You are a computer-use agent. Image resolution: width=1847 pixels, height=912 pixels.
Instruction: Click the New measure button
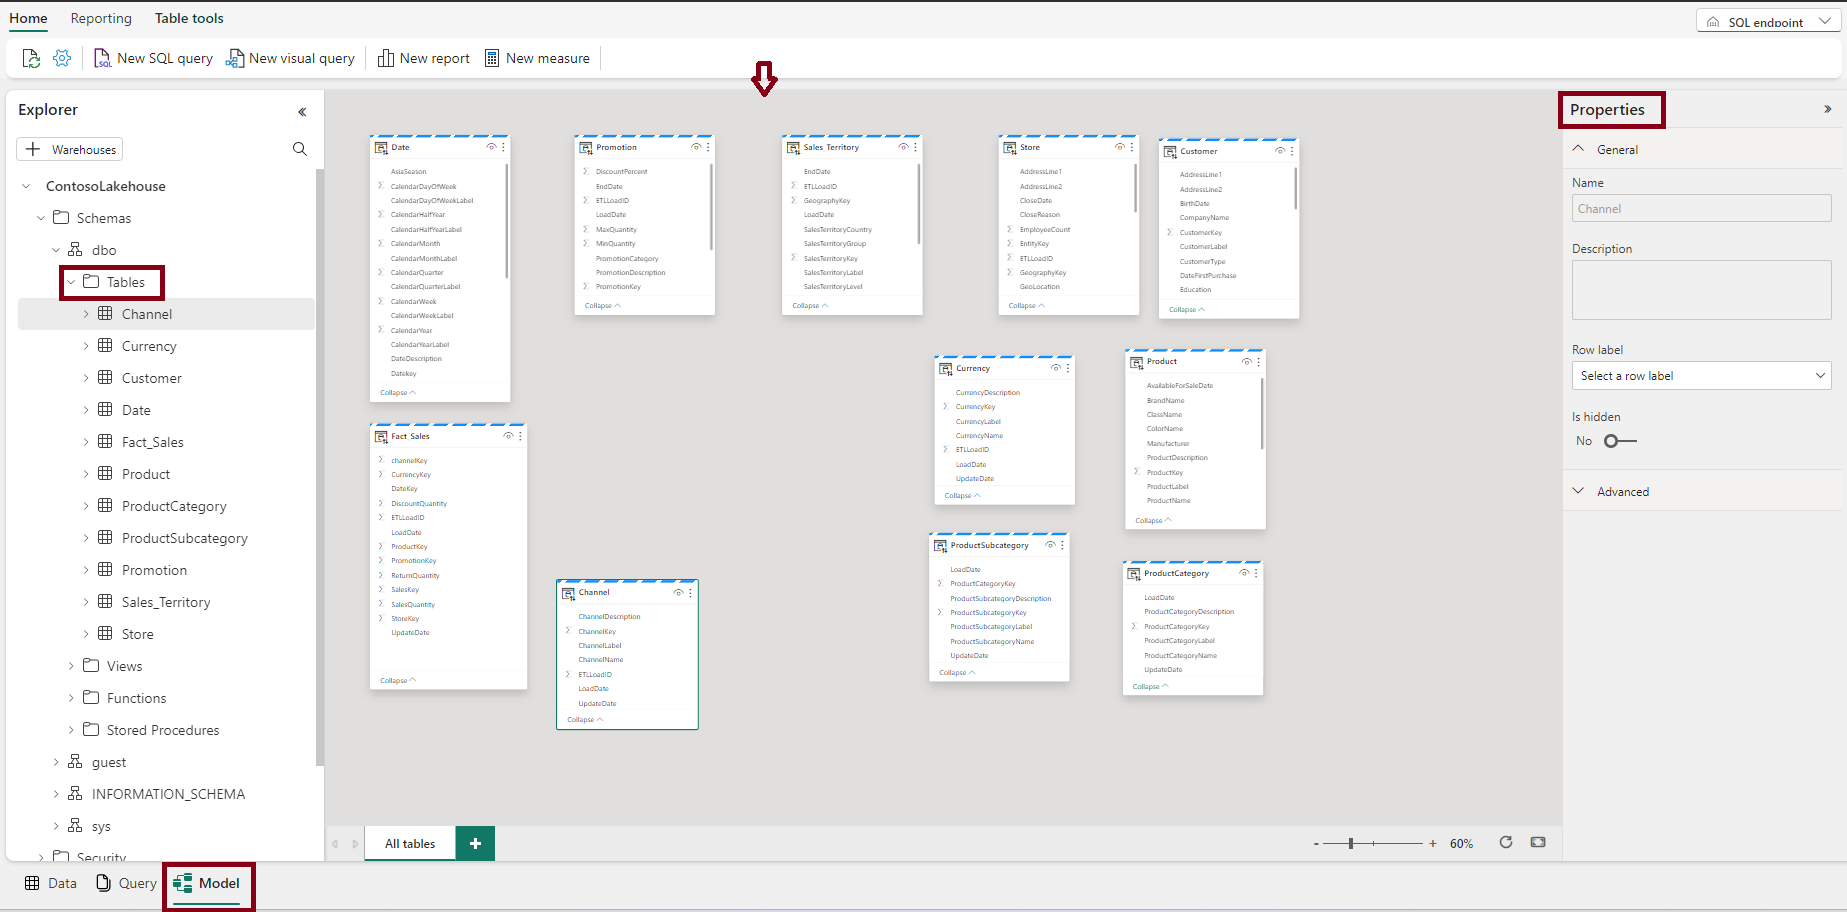pyautogui.click(x=537, y=59)
